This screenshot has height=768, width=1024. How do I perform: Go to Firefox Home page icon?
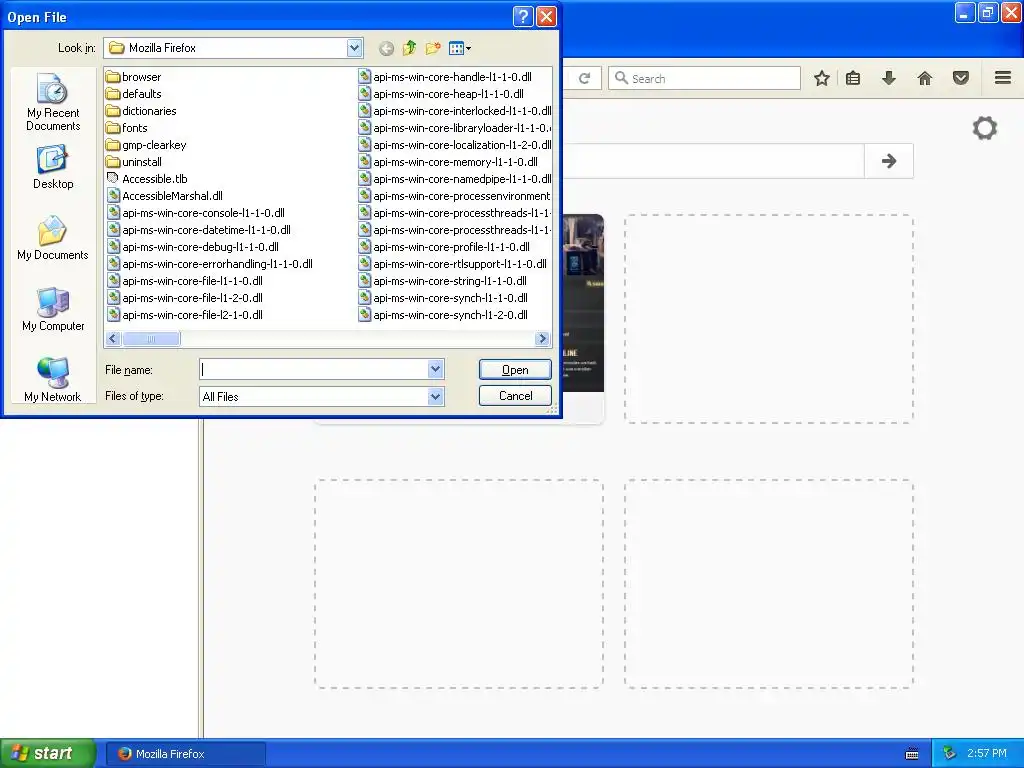coord(925,78)
